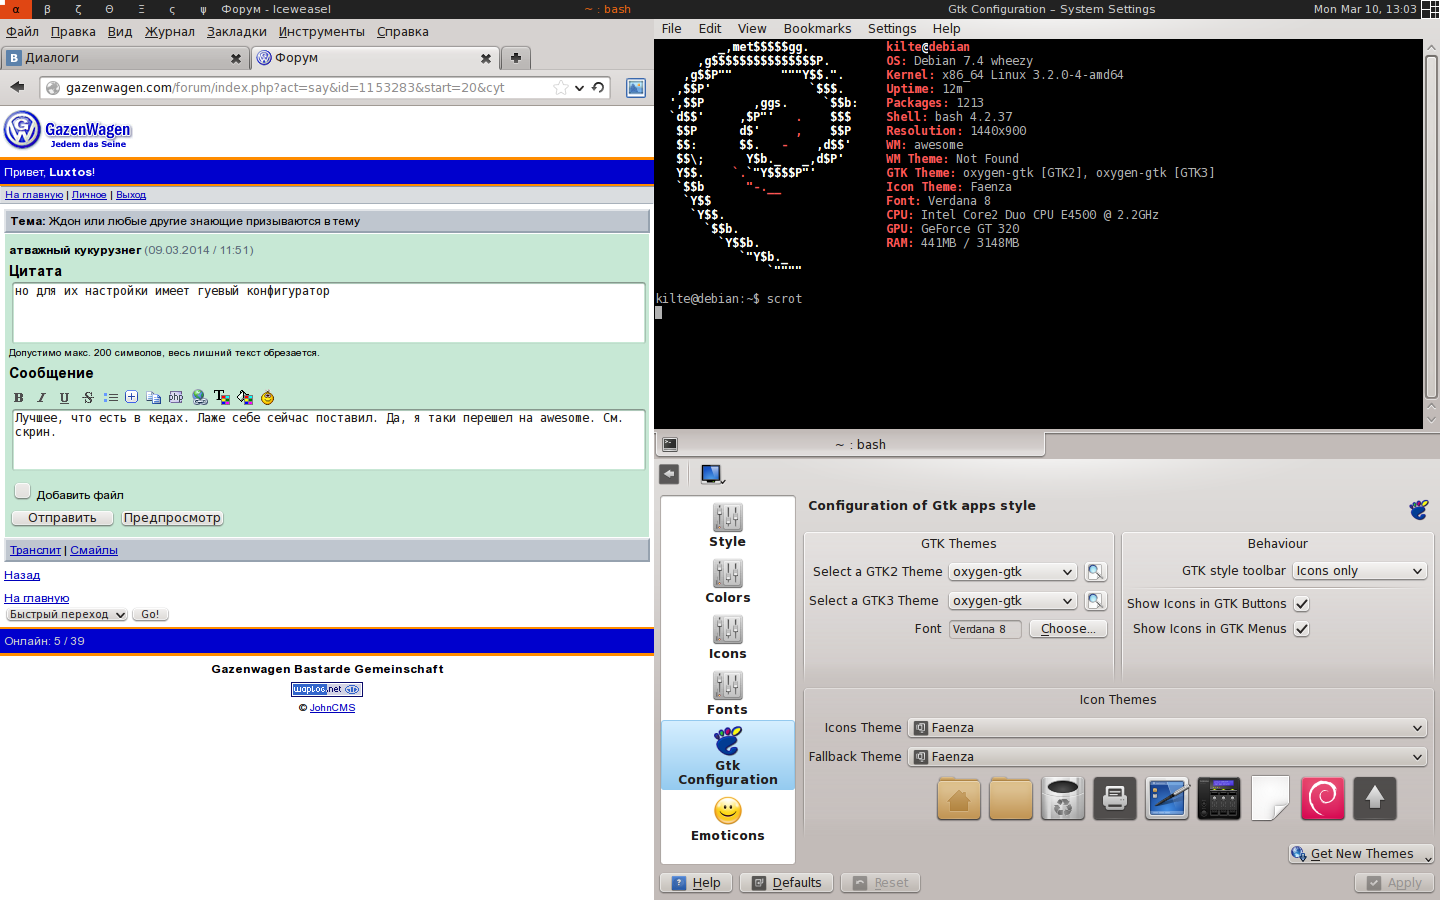
Task: Open the Быстрый переход dropdown
Action: (x=66, y=614)
